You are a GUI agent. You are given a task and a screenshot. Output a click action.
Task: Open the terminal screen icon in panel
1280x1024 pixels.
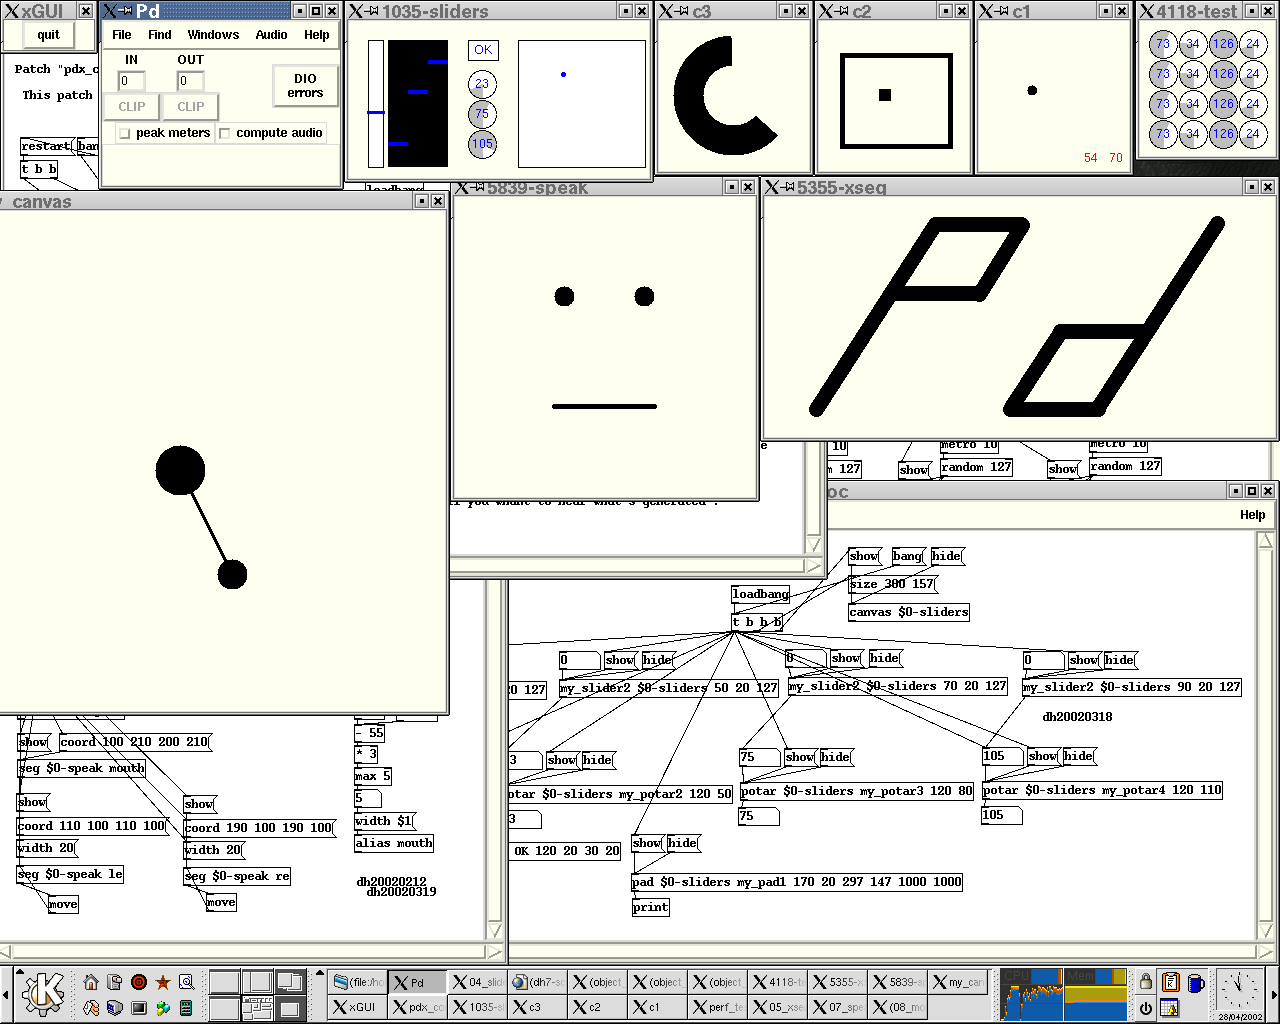139,1007
